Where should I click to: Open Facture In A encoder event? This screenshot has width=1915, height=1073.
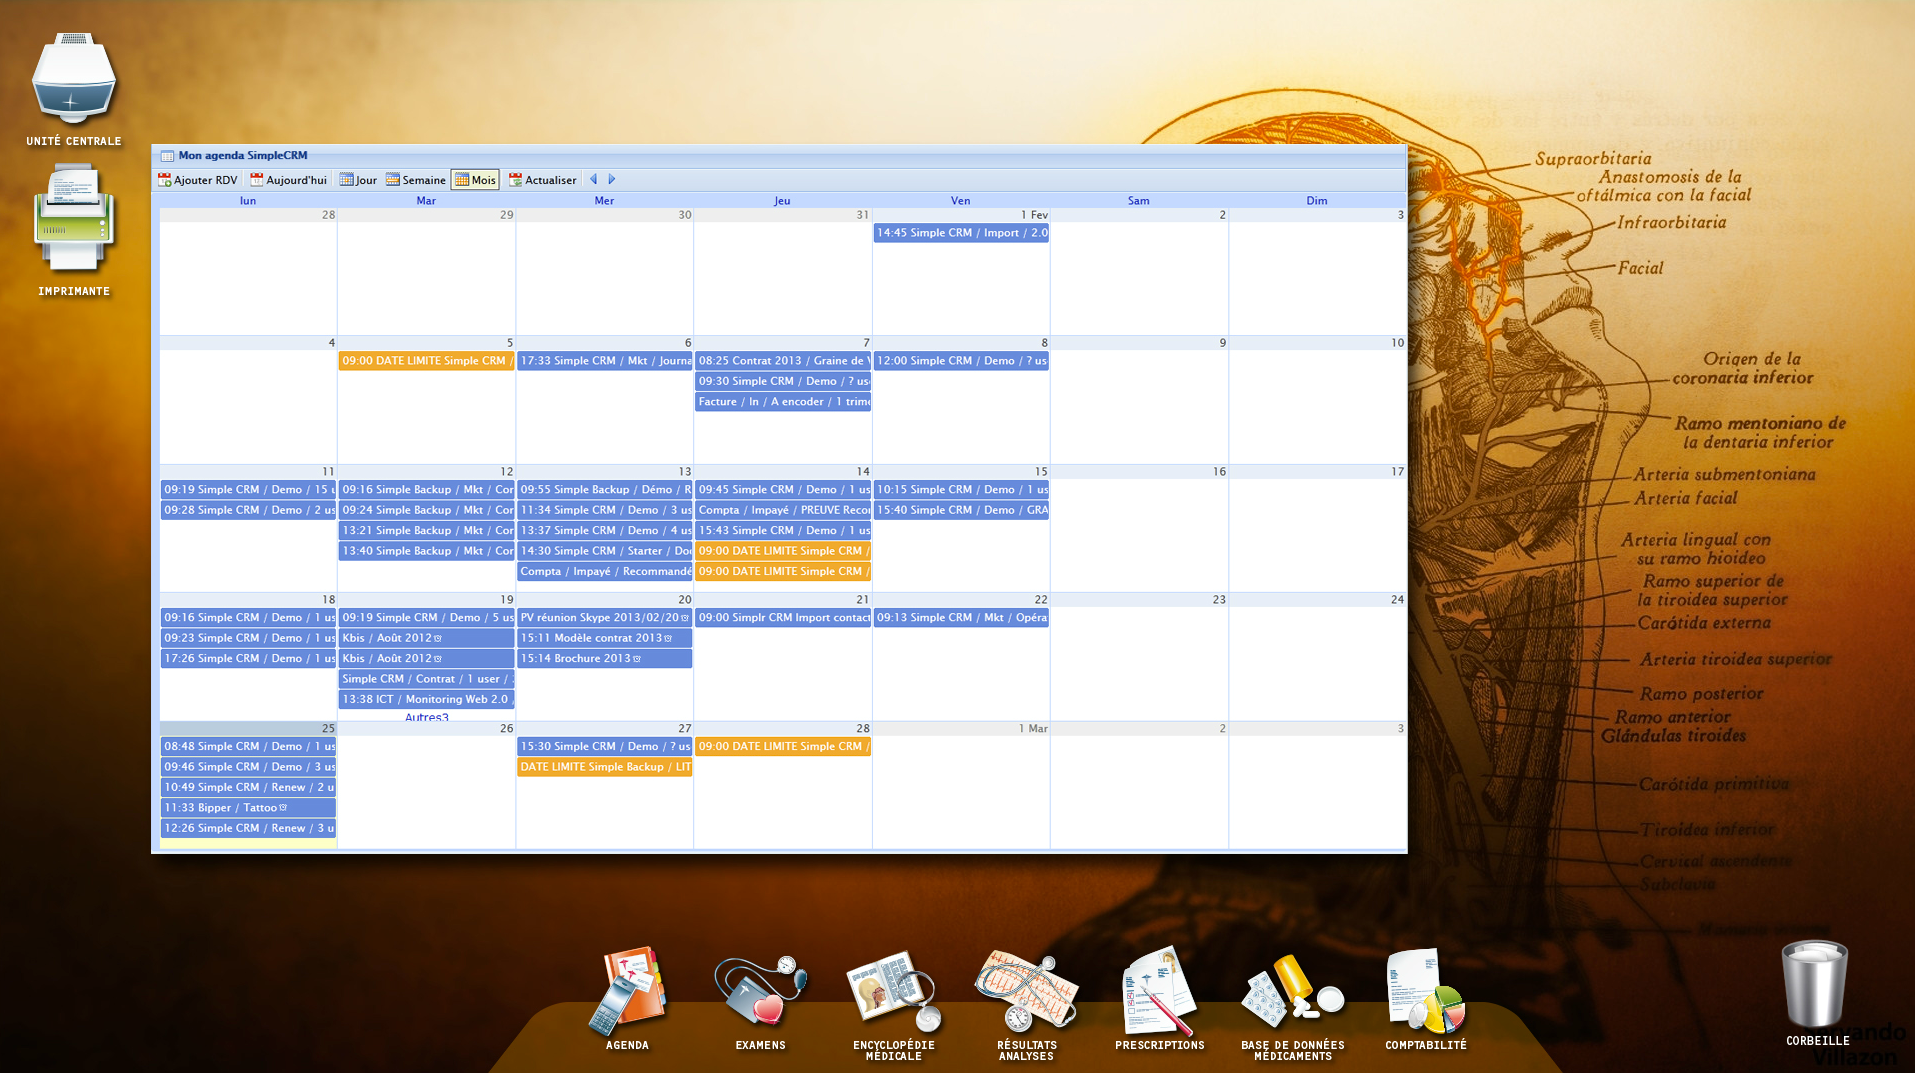(783, 402)
